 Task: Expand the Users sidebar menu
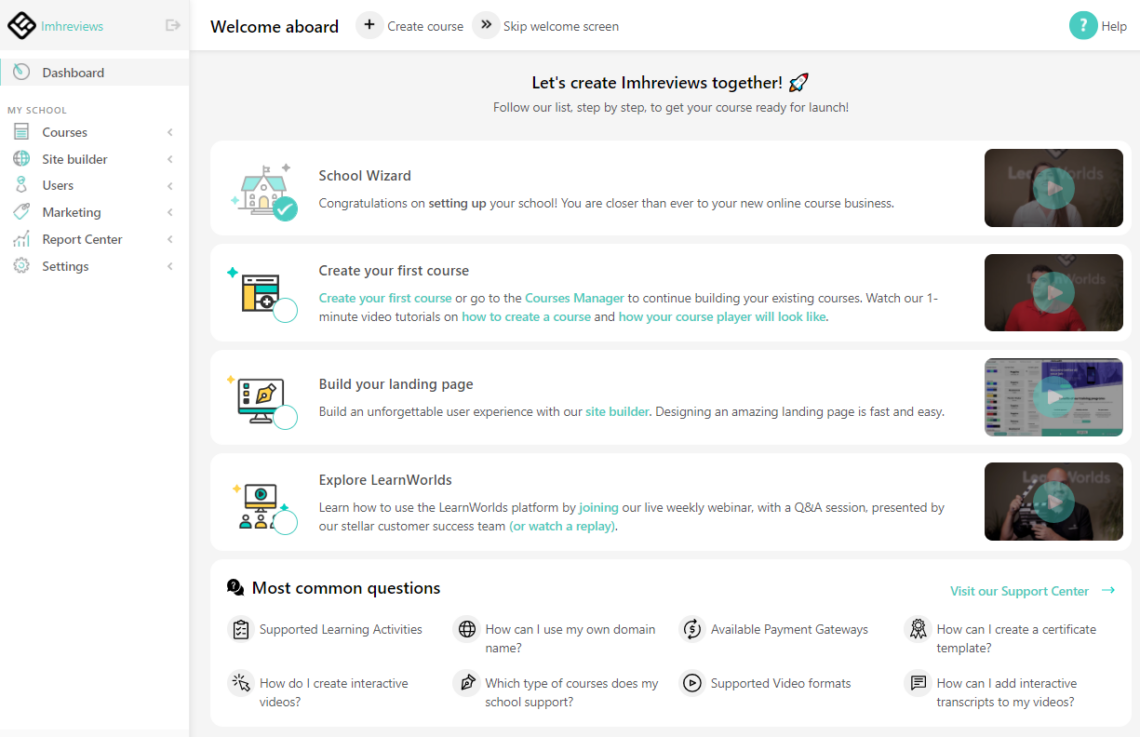169,185
